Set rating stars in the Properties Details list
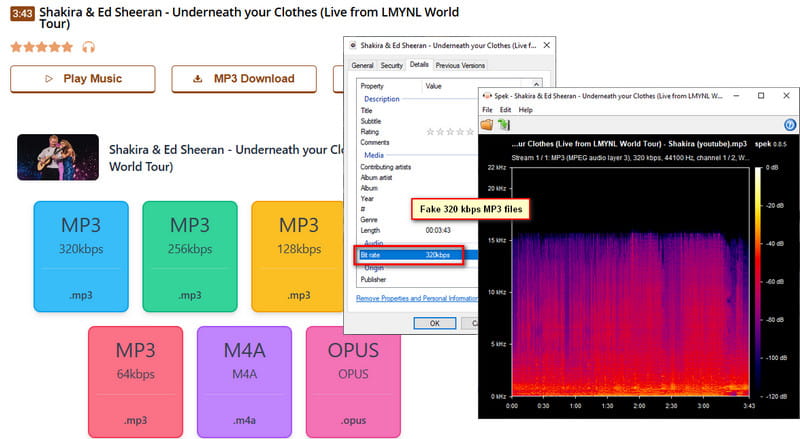Screen dimensions: 800x439 [x=450, y=132]
